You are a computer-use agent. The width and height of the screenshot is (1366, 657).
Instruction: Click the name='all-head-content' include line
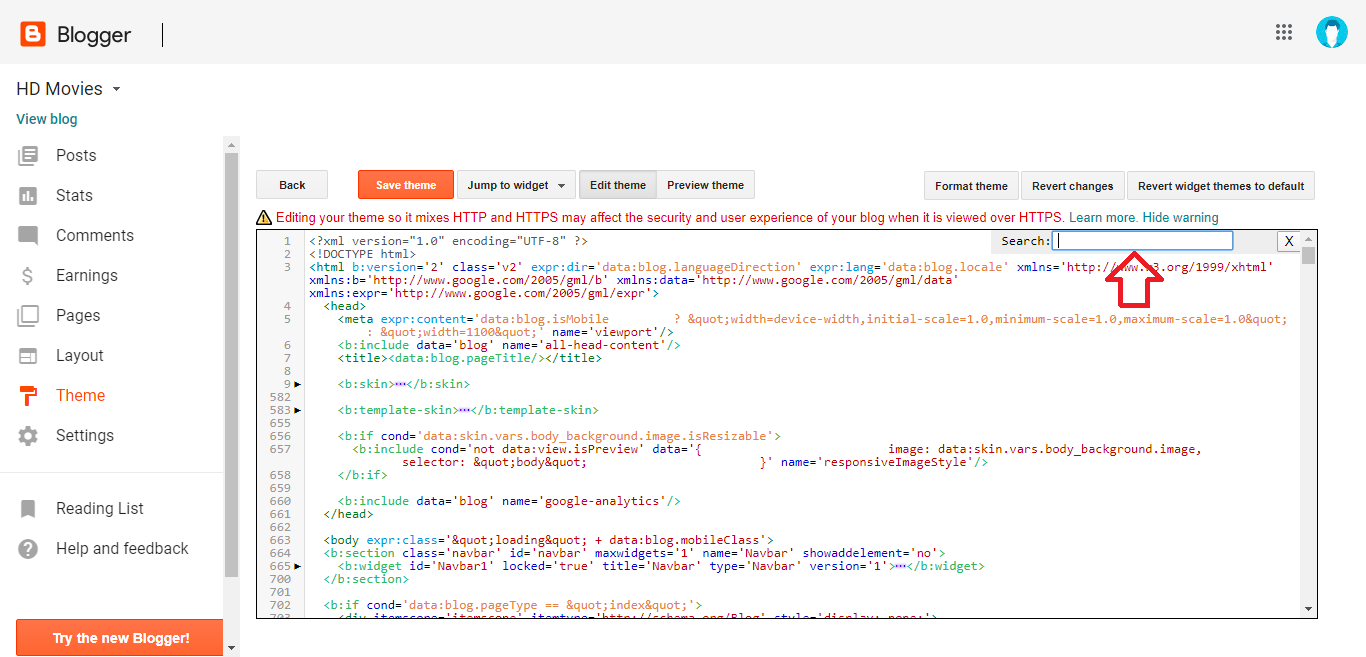(x=509, y=345)
